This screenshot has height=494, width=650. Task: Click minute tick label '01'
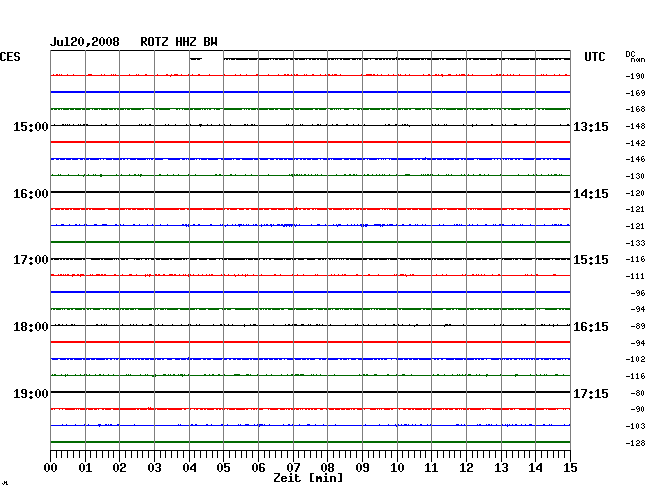click(85, 468)
